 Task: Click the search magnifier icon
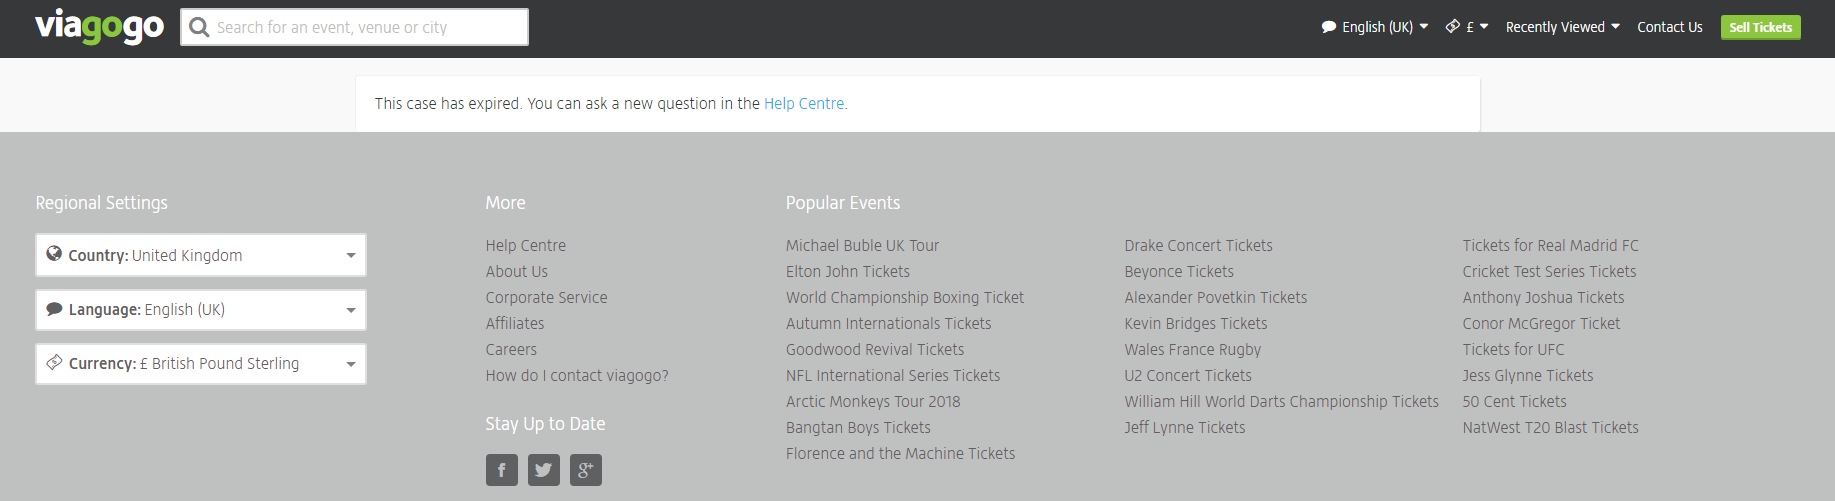tap(199, 27)
